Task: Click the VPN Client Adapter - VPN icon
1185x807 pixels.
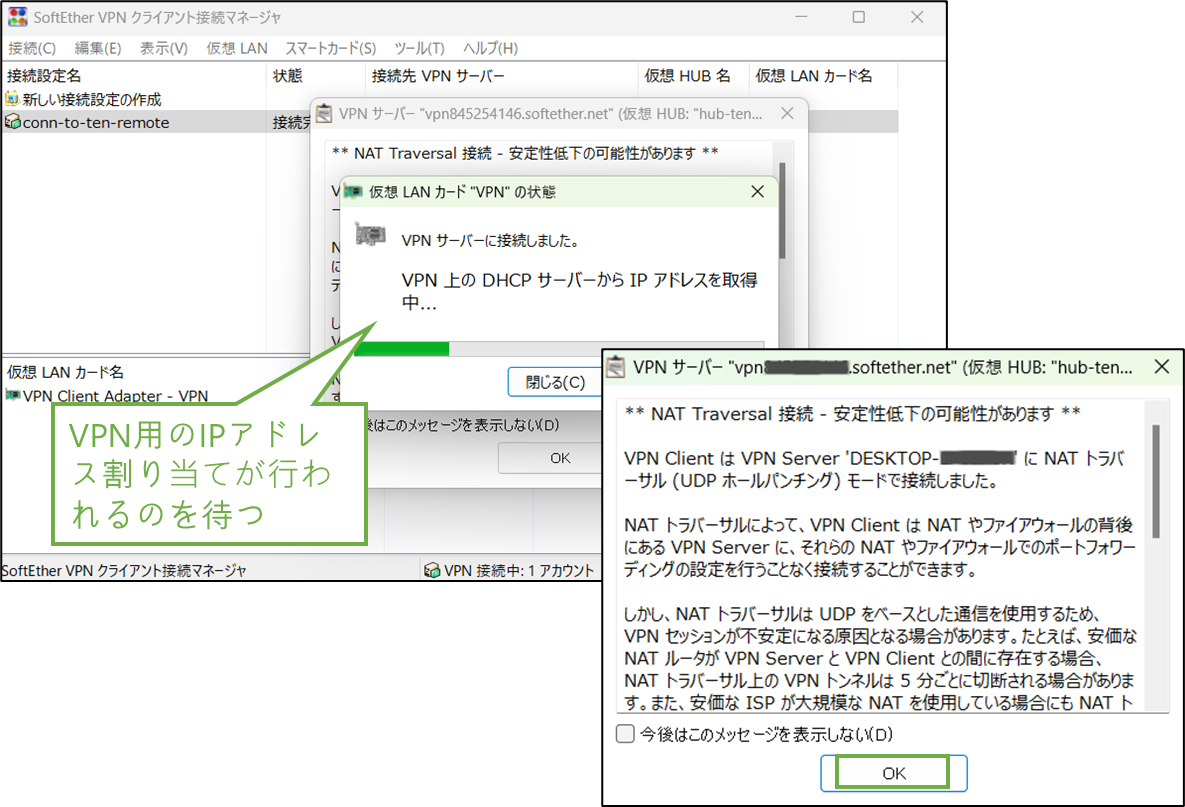Action: click(x=12, y=394)
